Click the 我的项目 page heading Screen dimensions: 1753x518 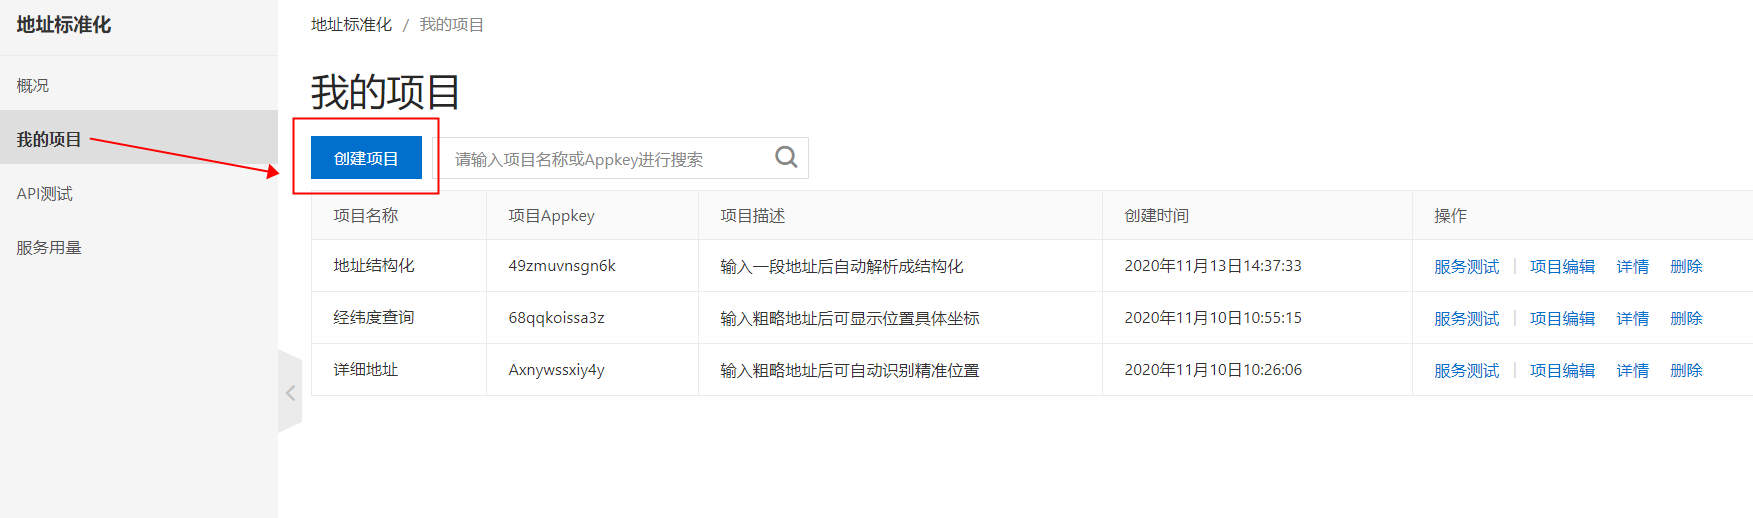tap(386, 92)
